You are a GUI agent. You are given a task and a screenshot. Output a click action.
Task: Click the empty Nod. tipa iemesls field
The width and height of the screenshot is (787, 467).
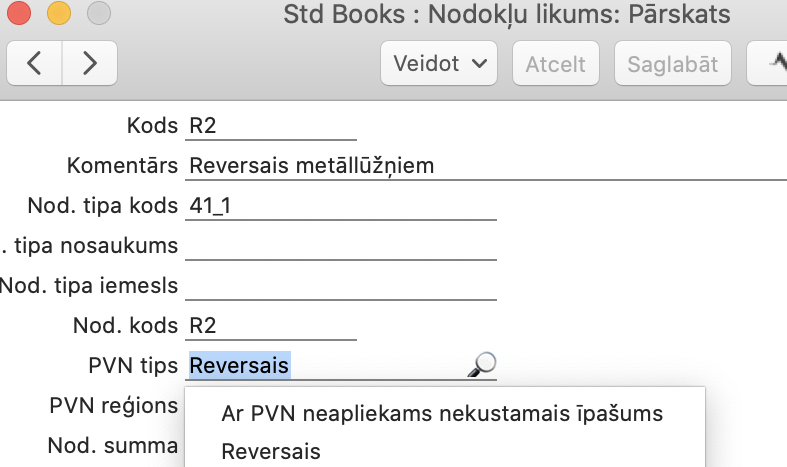pyautogui.click(x=340, y=286)
